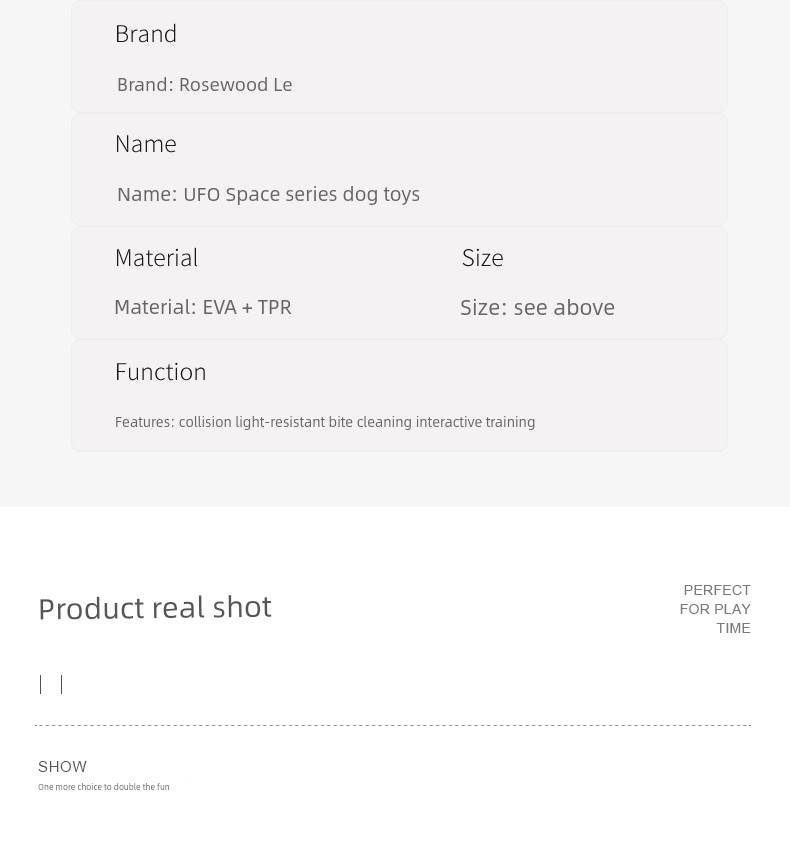Click the Size heading

[482, 258]
